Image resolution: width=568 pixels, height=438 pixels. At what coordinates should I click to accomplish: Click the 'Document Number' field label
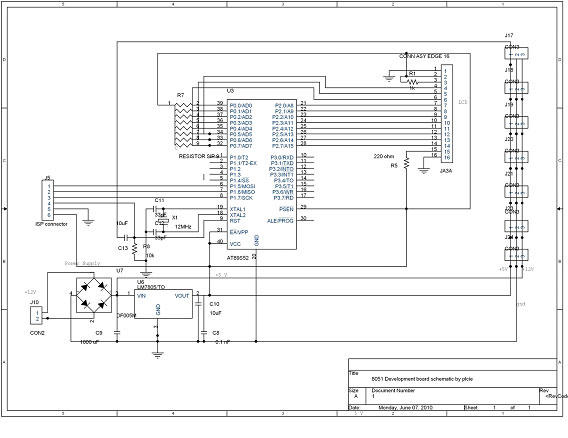click(x=393, y=390)
